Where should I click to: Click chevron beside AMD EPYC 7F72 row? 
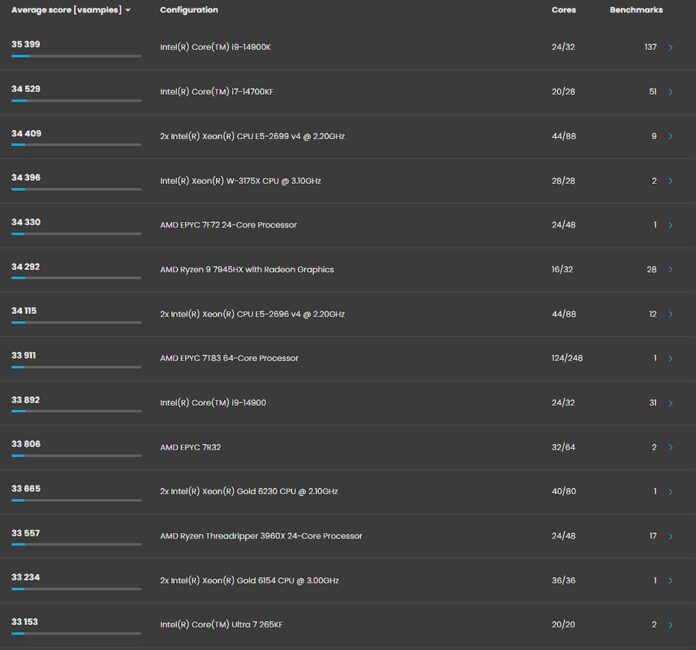670,225
